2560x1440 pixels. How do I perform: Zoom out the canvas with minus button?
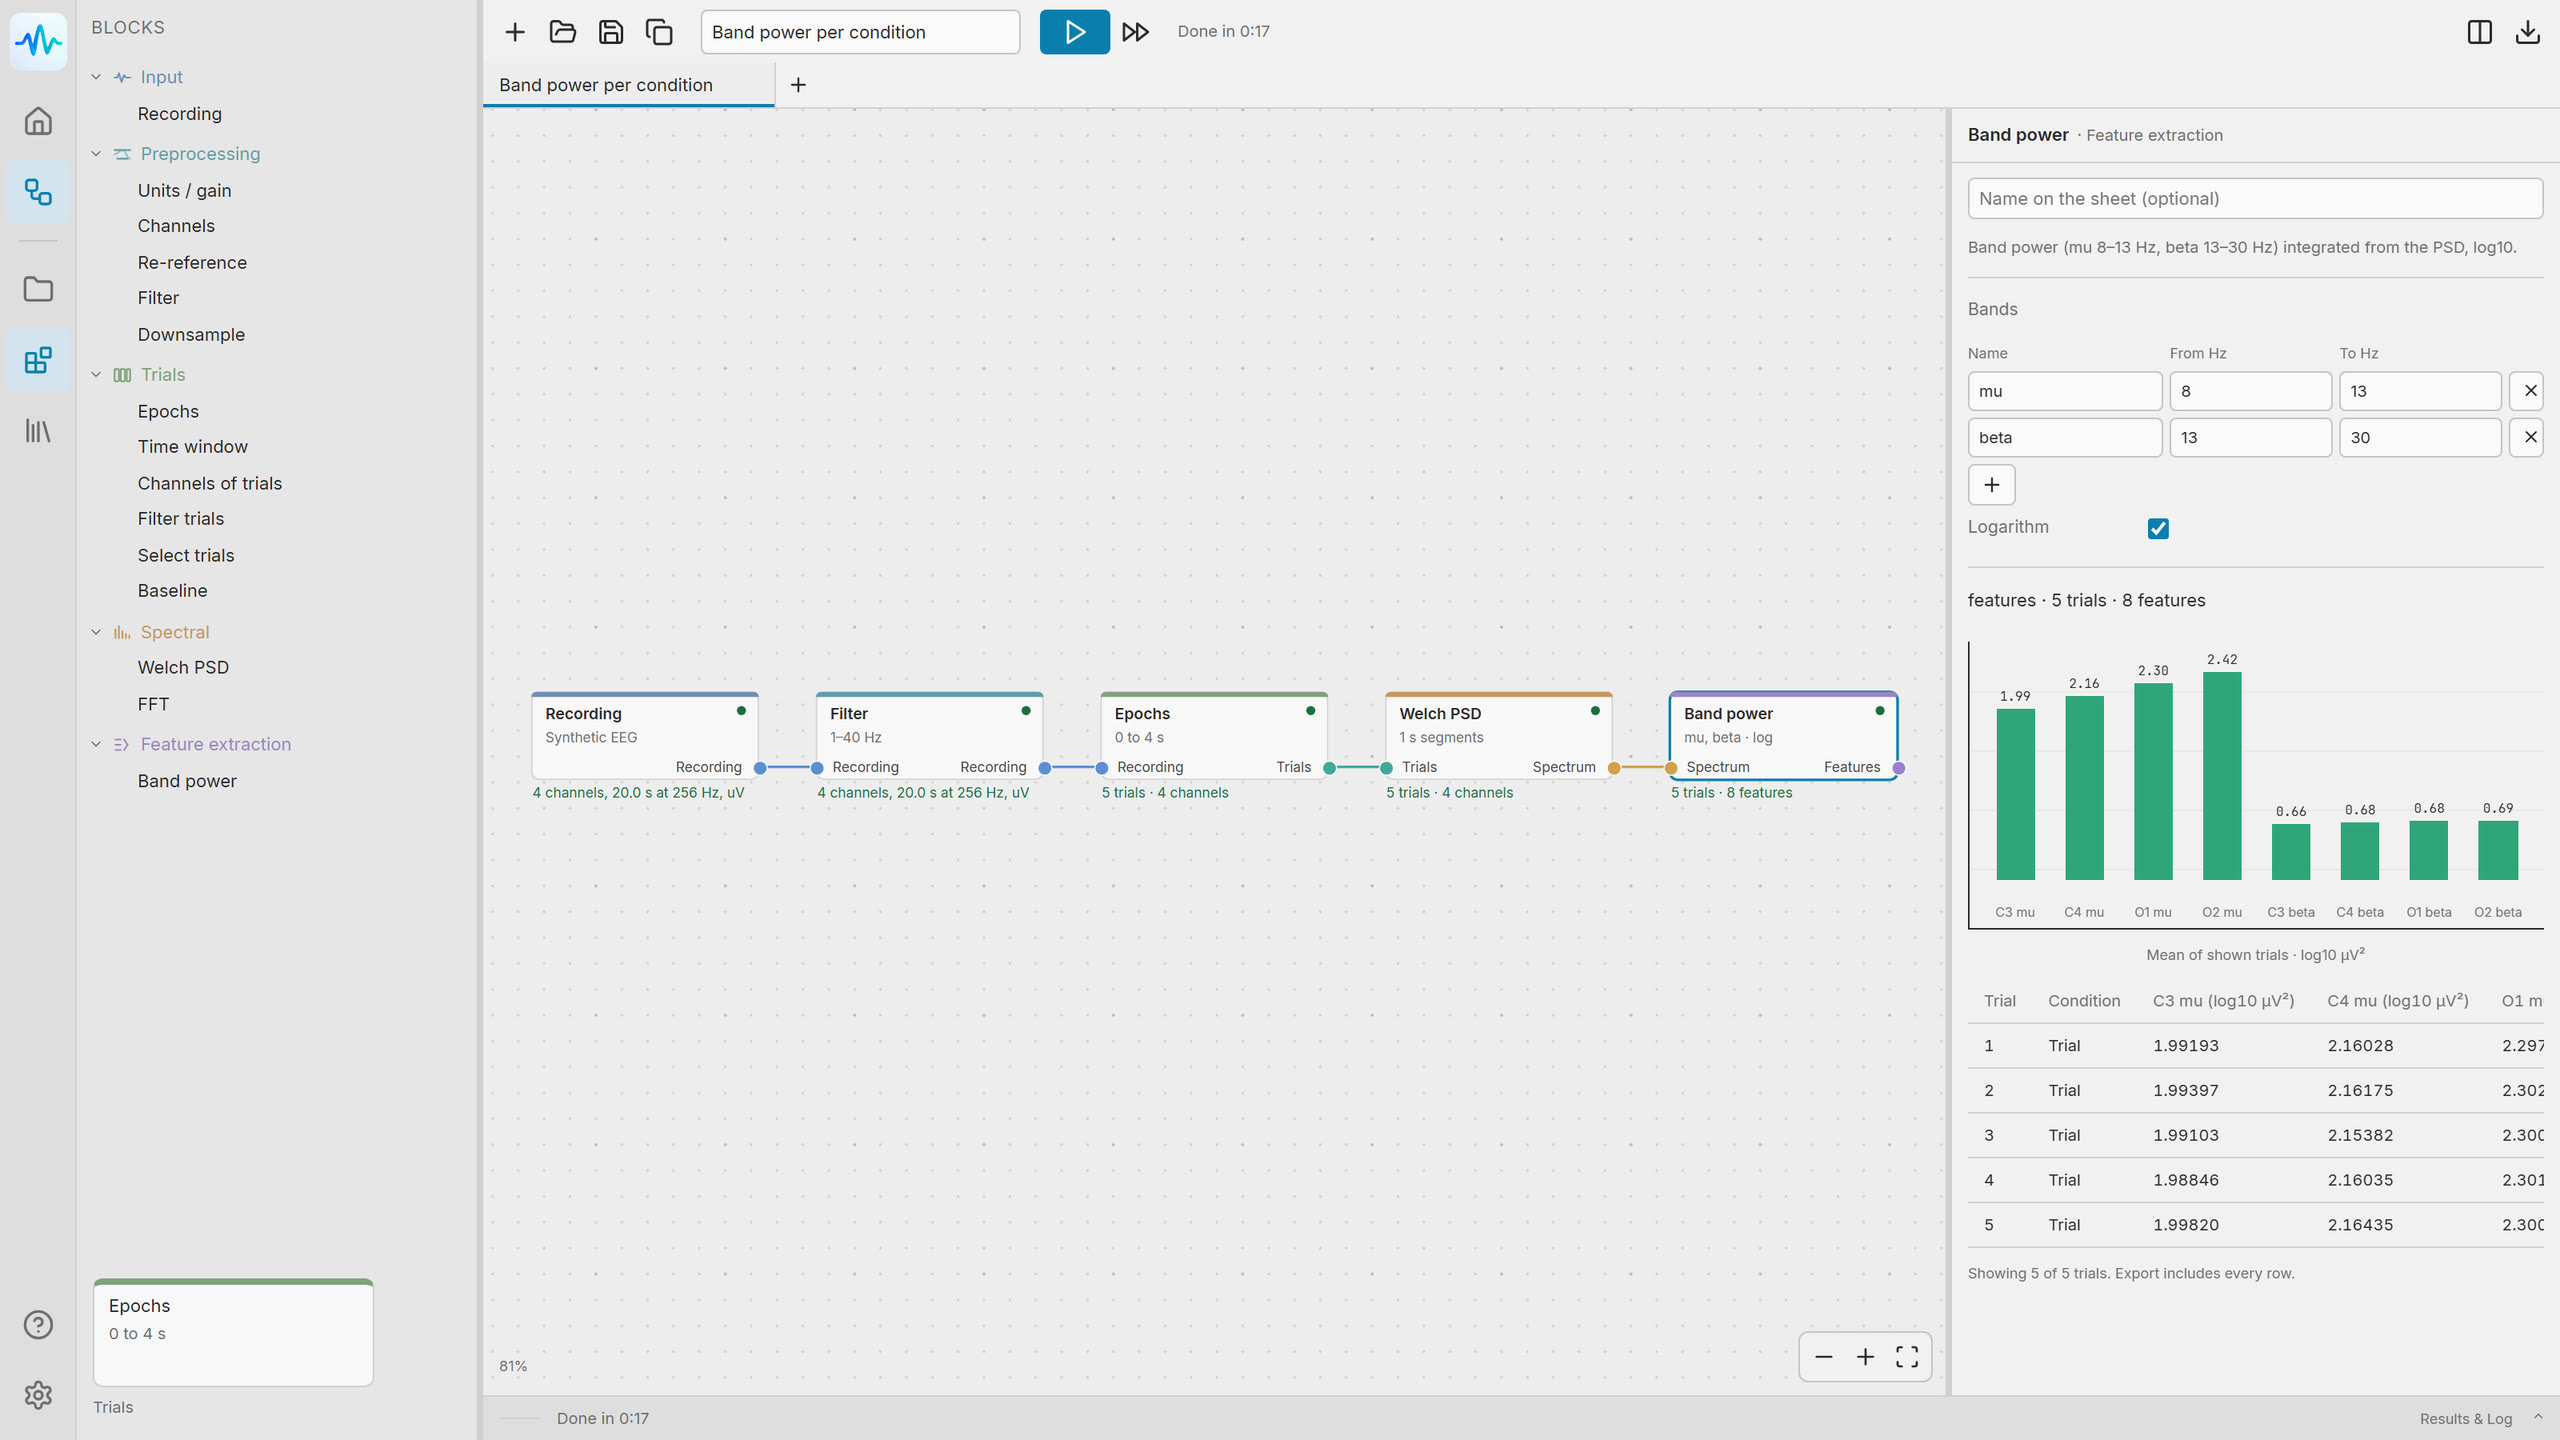[x=1823, y=1357]
